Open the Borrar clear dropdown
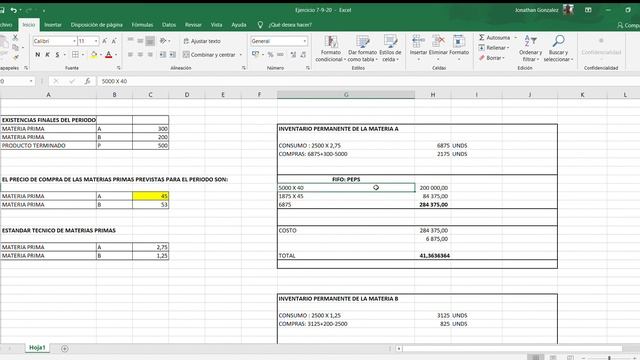Viewport: 640px width, 360px height. pos(492,58)
